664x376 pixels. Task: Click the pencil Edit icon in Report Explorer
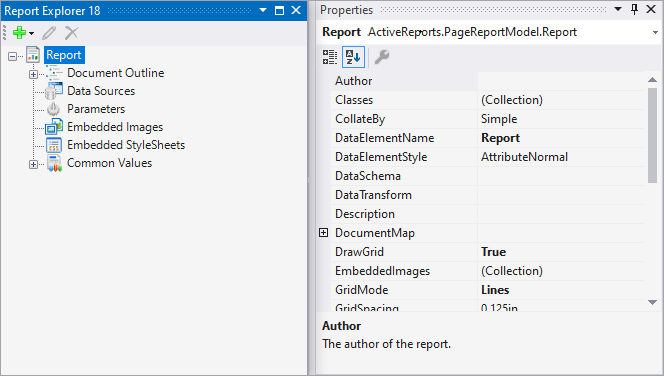click(49, 33)
